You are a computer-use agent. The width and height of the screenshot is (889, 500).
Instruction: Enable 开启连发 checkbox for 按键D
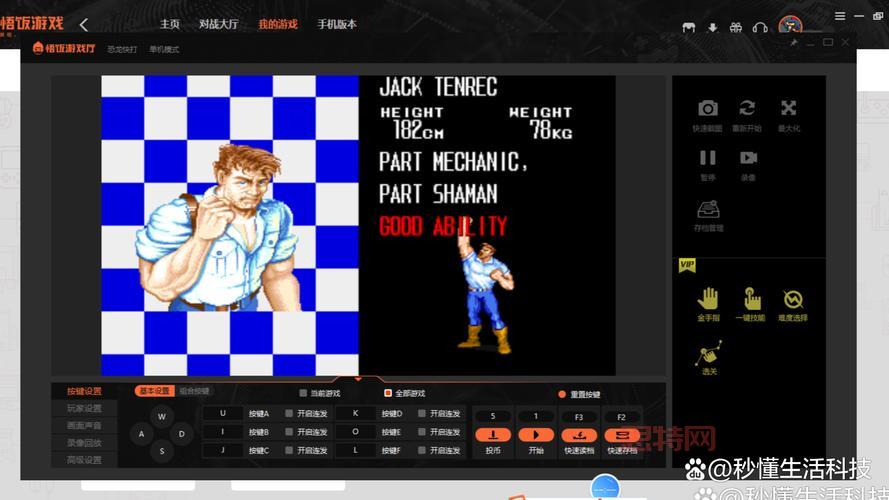422,413
